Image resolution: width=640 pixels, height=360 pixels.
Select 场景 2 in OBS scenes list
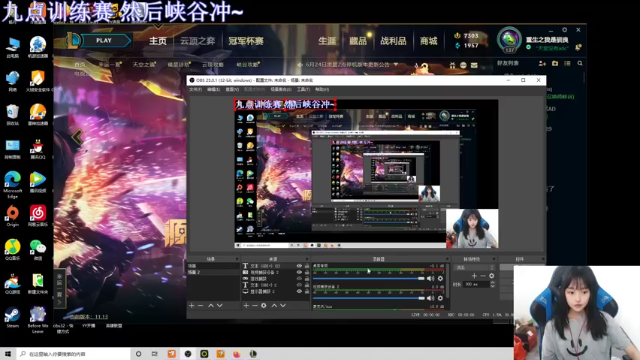click(x=213, y=272)
